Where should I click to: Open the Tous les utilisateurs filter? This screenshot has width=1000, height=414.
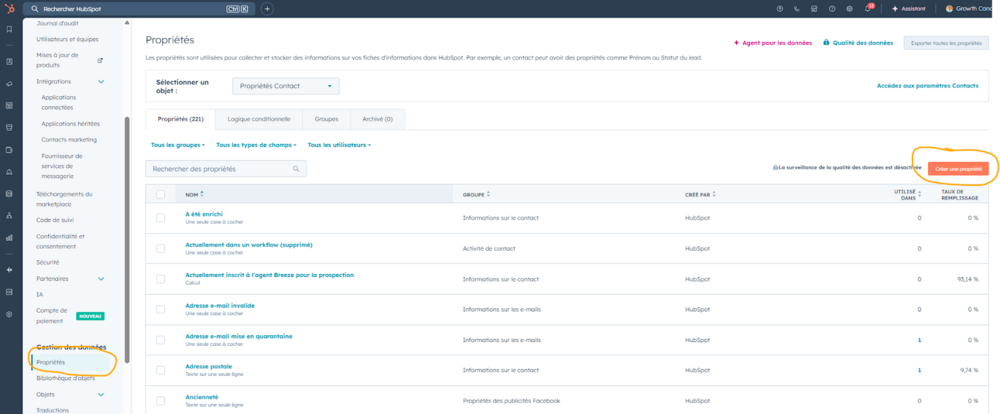point(339,145)
